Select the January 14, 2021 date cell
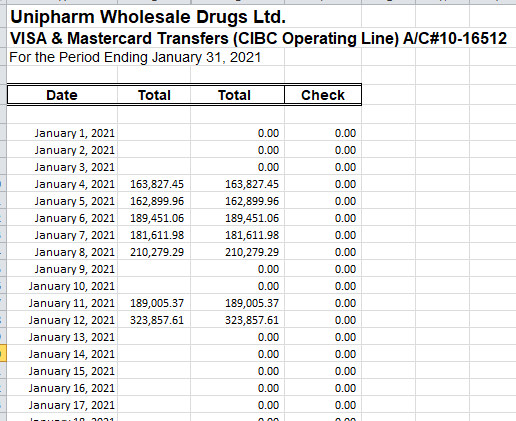 tap(62, 354)
